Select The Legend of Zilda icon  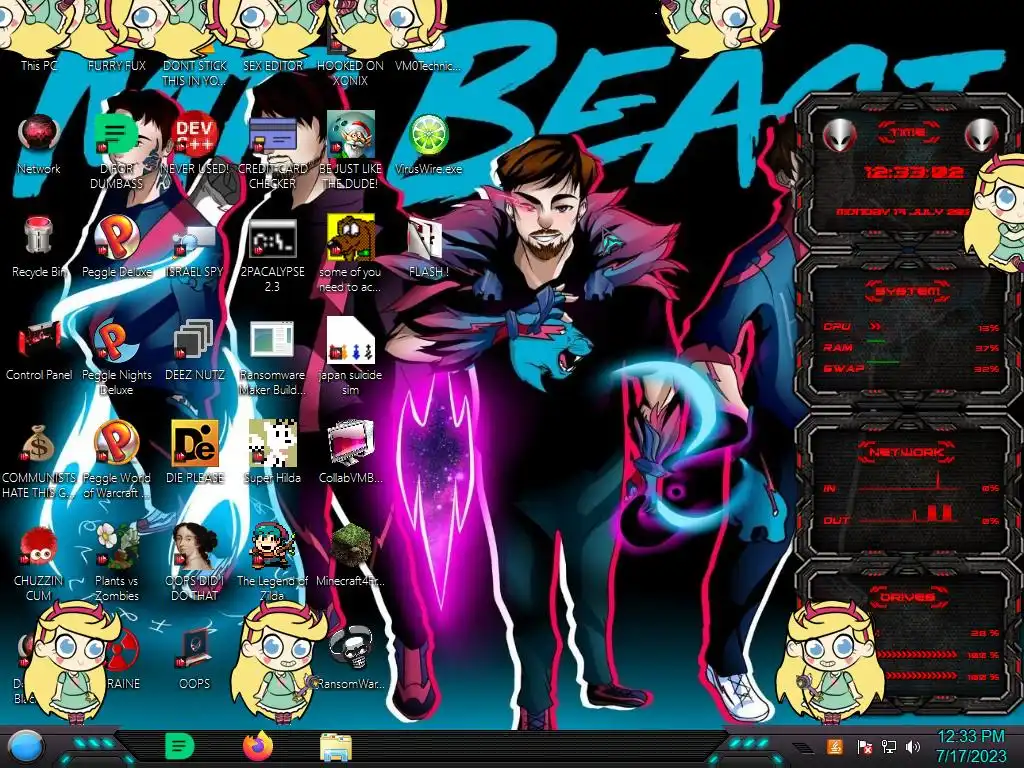[x=272, y=546]
